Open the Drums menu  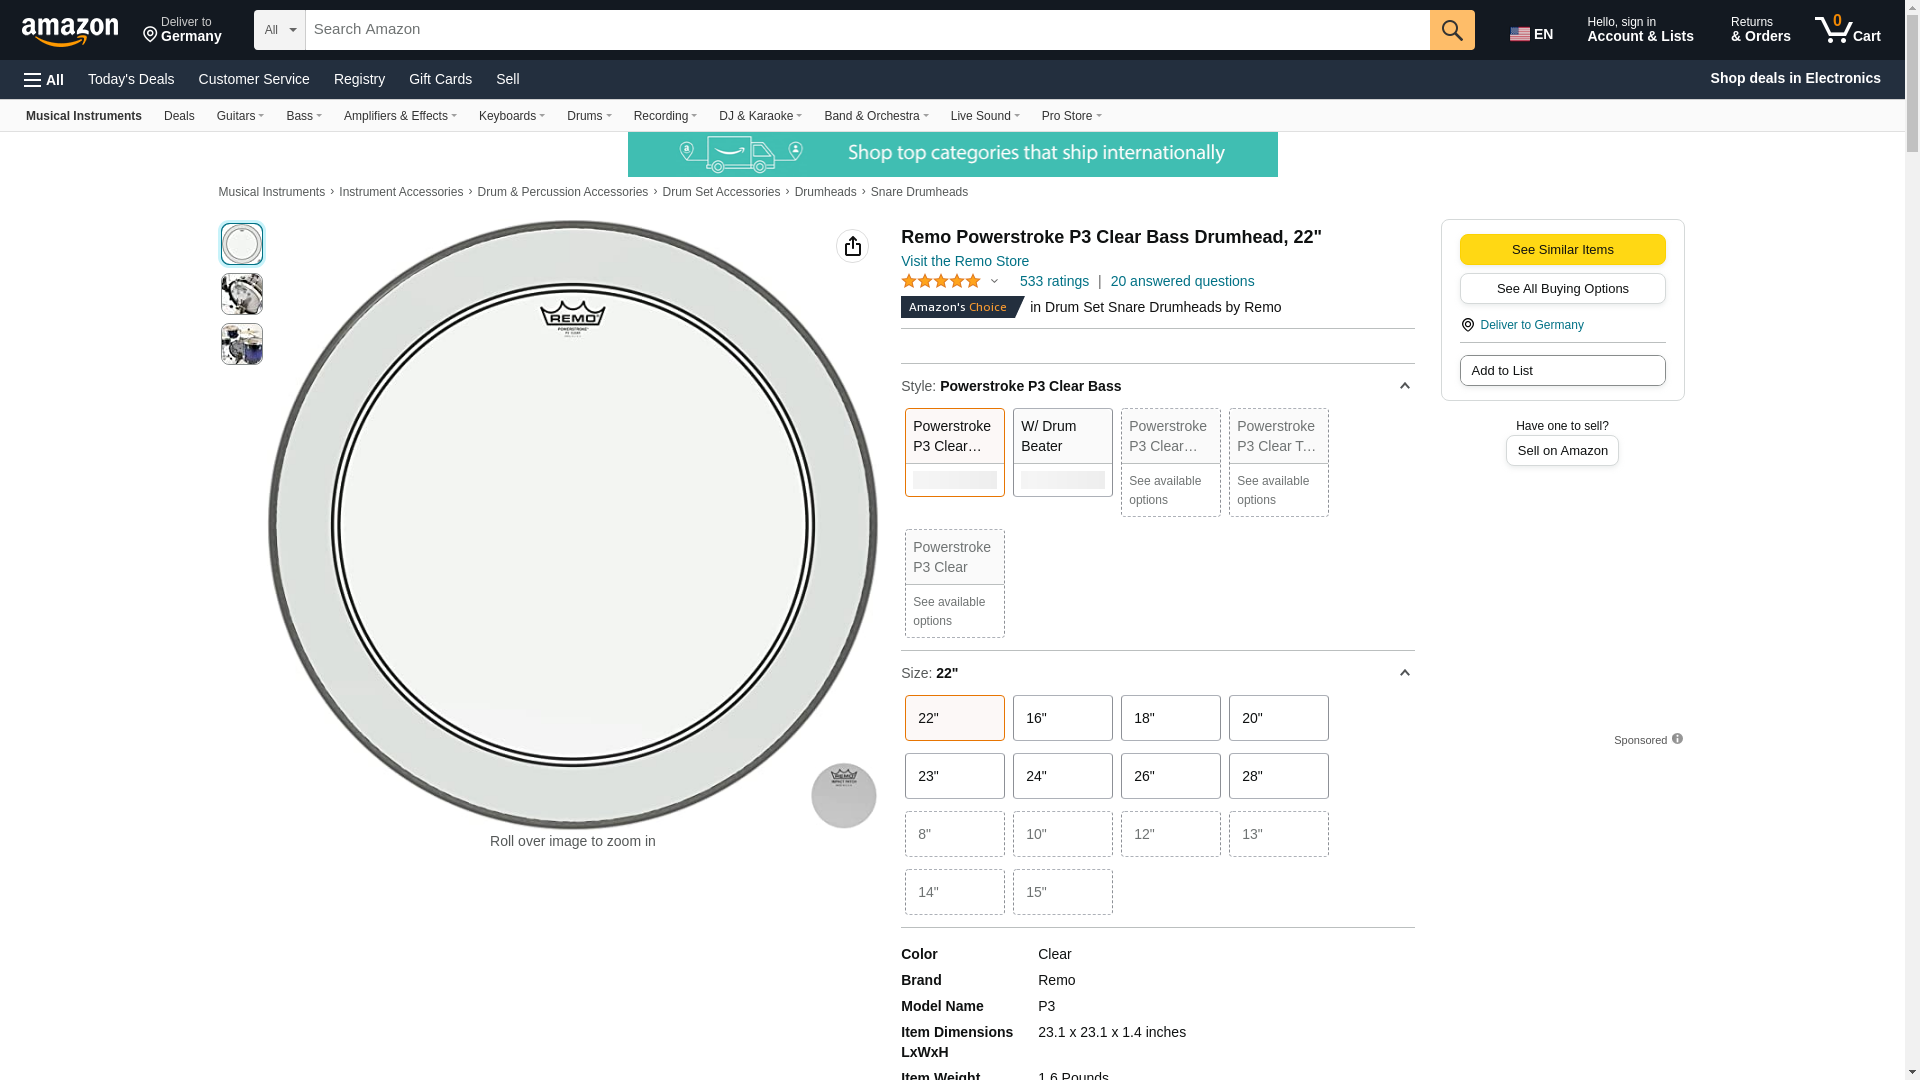pyautogui.click(x=588, y=116)
